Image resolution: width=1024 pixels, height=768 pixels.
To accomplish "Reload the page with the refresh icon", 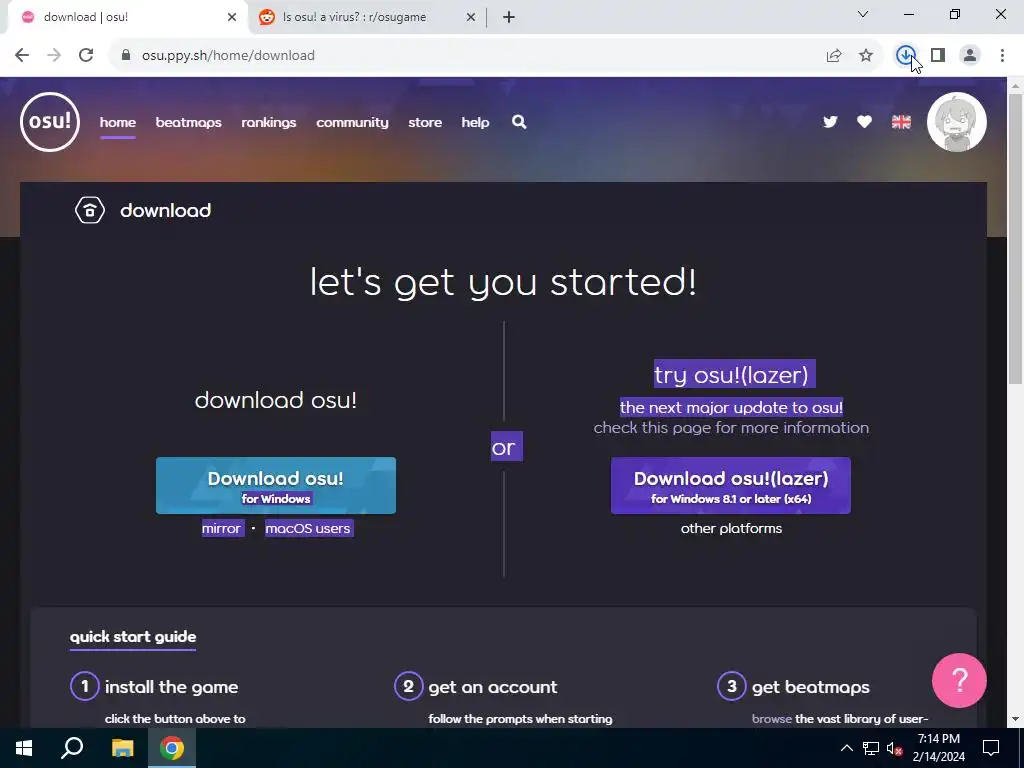I will click(86, 56).
